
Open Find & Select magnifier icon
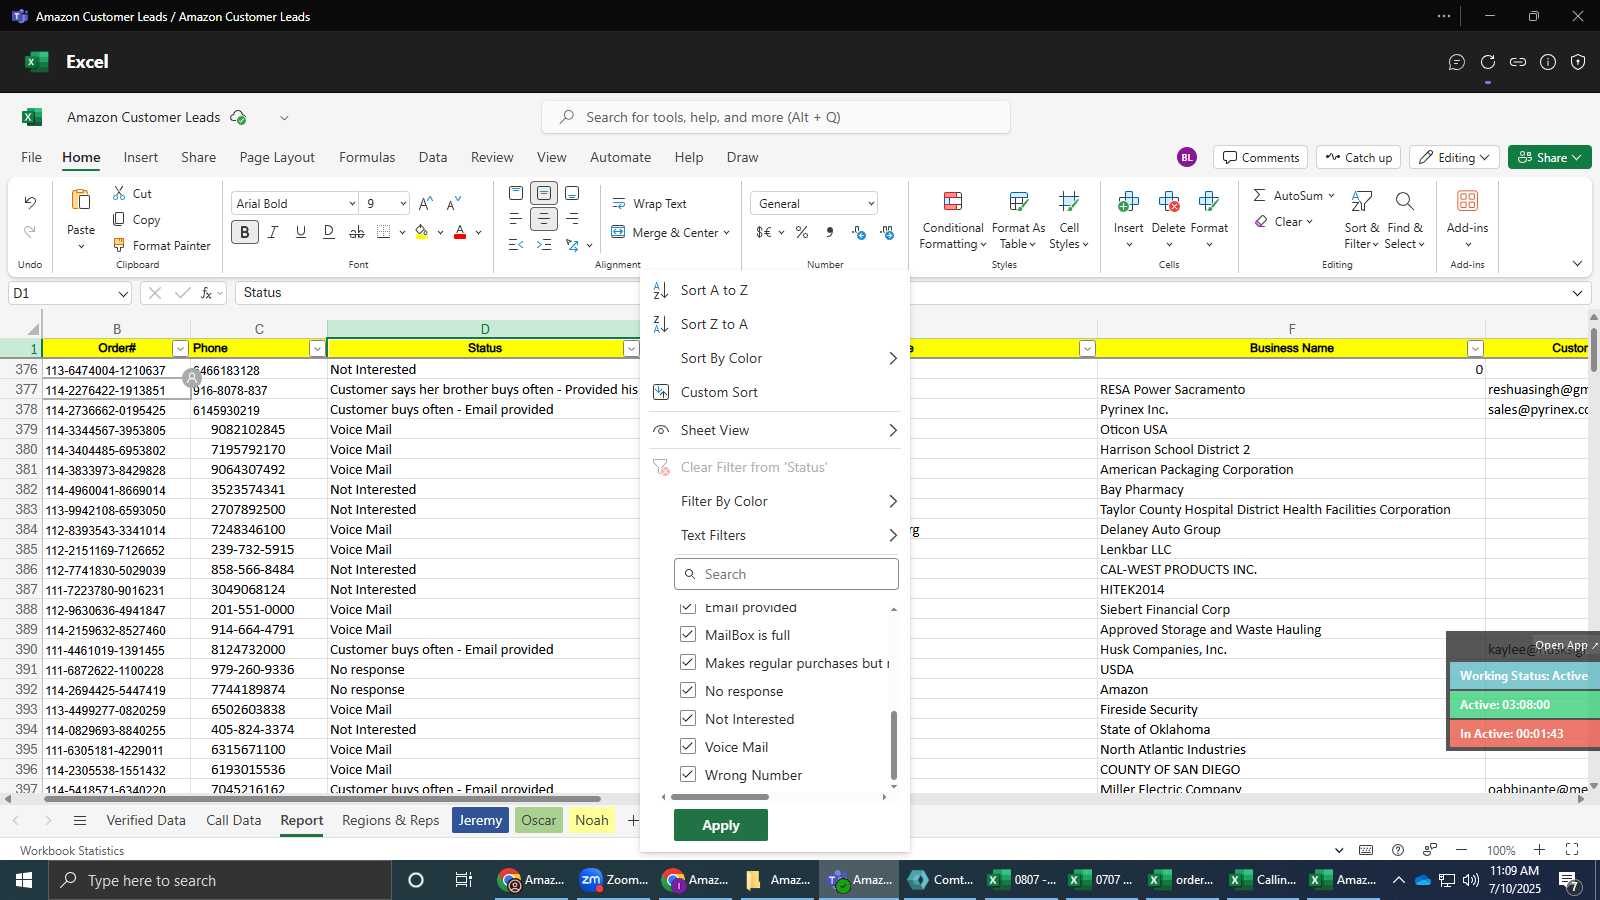[1405, 202]
